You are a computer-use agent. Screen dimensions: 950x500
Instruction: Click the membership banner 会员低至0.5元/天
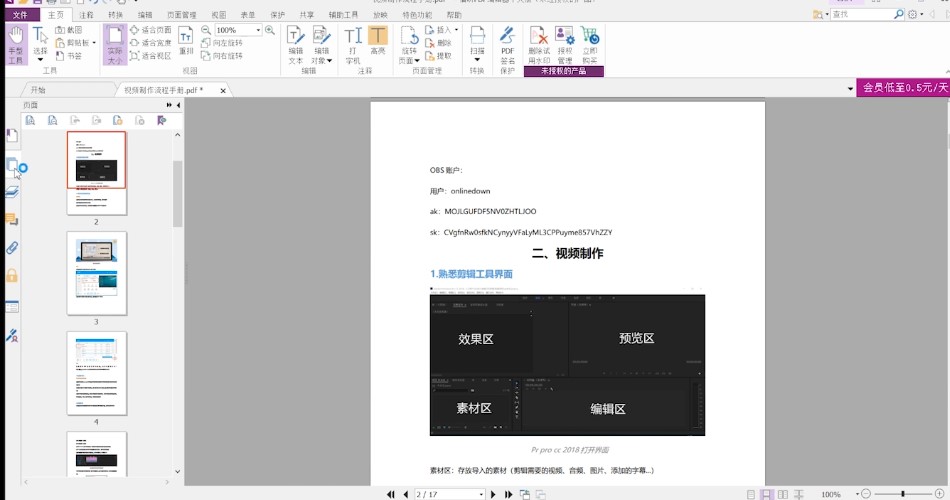tap(900, 88)
